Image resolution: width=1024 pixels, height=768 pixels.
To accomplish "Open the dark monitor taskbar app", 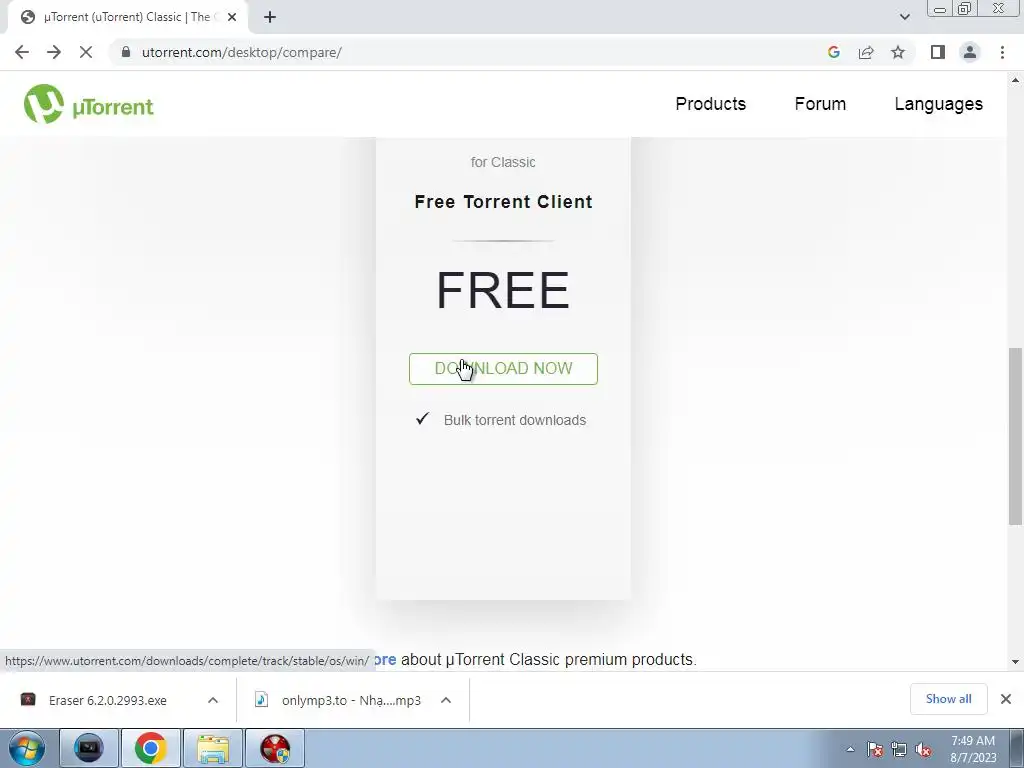I will coord(89,748).
